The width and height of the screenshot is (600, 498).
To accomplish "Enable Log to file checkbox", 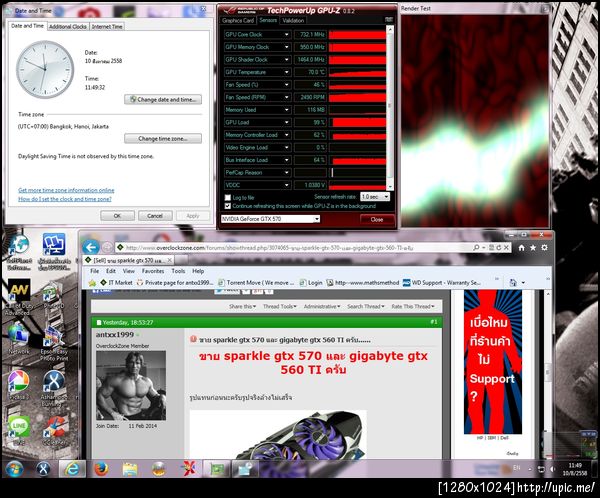I will pos(228,198).
